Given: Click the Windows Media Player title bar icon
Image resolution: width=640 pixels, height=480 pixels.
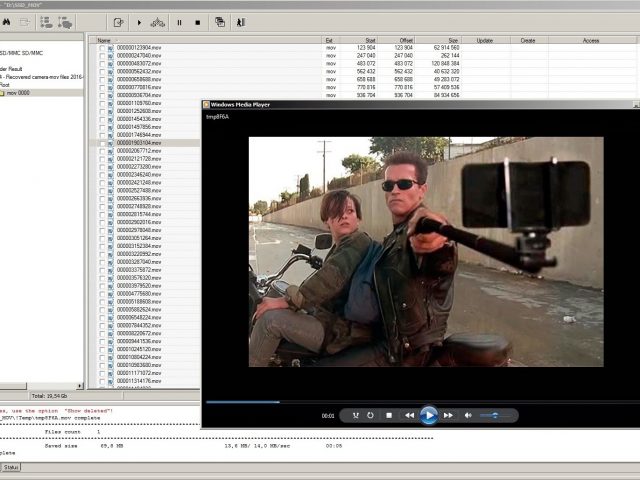Looking at the screenshot, I should pyautogui.click(x=207, y=104).
